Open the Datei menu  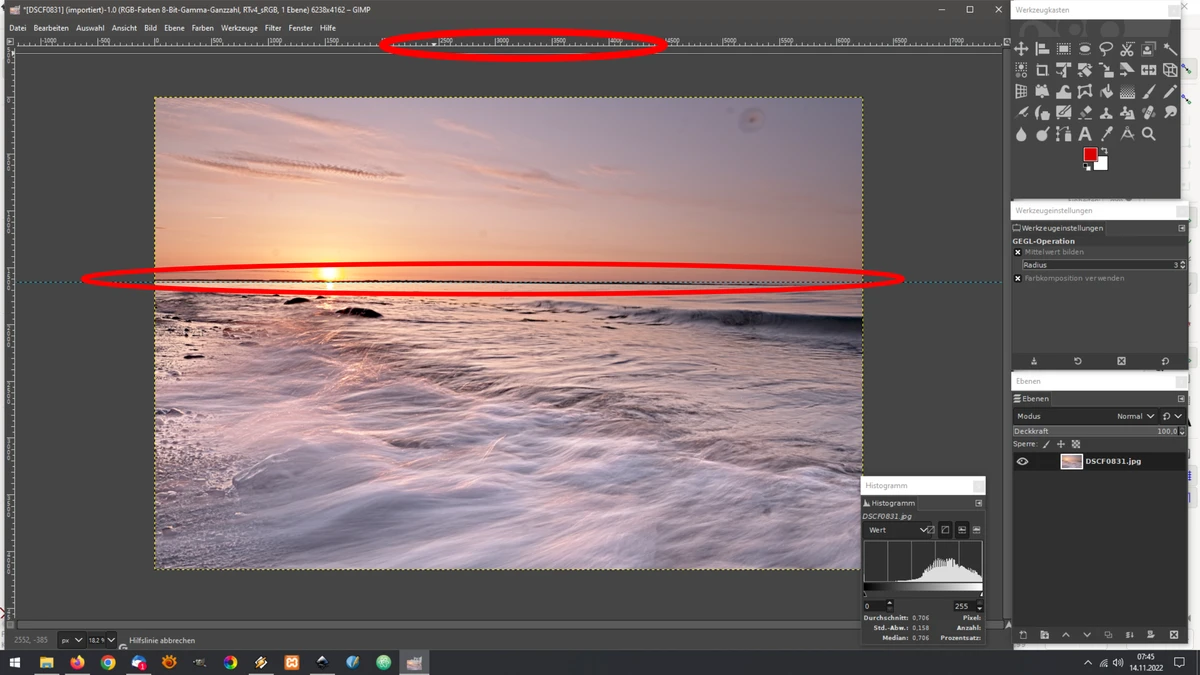(18, 28)
